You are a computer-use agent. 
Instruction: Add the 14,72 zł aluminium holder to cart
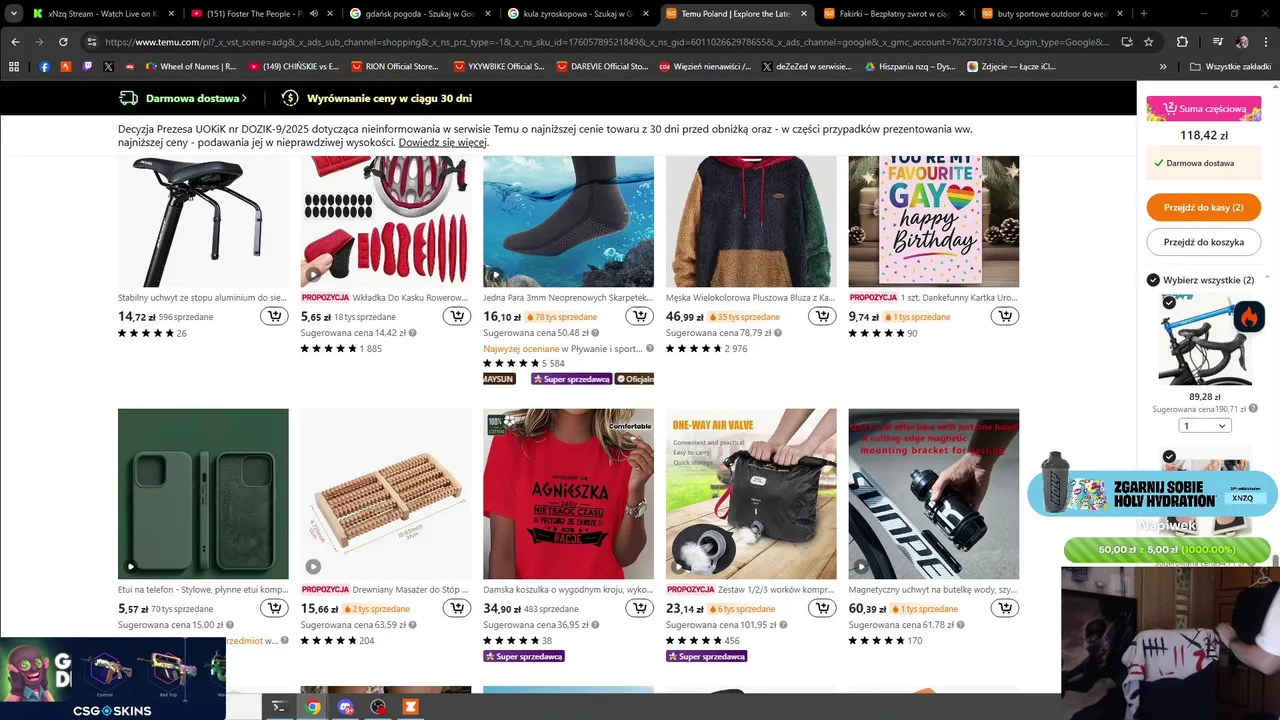tap(274, 317)
